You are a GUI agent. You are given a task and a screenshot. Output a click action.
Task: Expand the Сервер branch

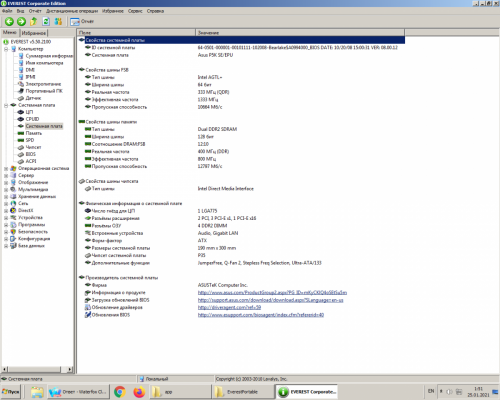[x=6, y=175]
